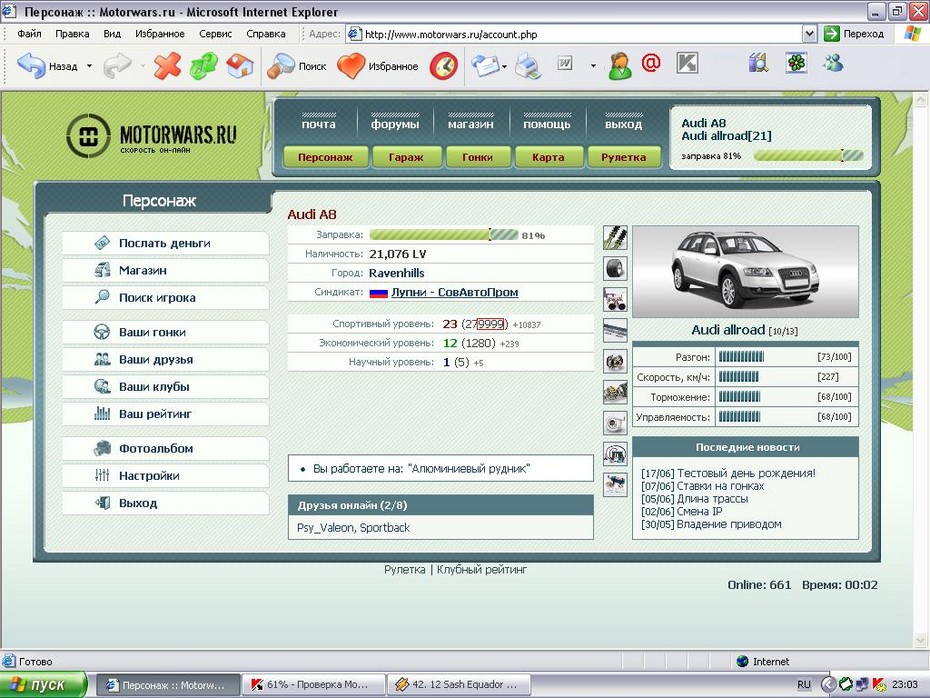Open Поиск игрока in the sidebar
The height and width of the screenshot is (698, 930).
coord(165,297)
